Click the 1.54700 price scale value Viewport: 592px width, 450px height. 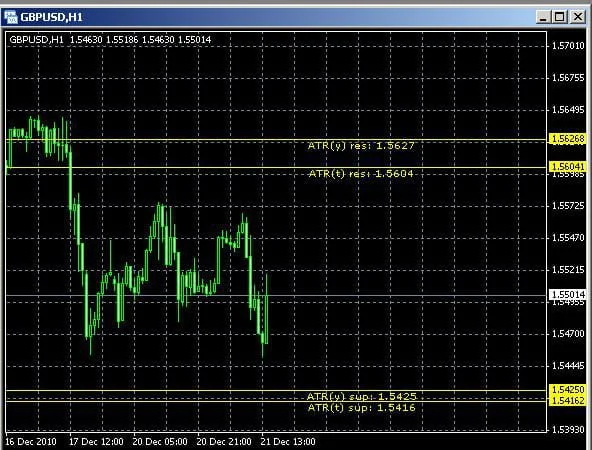[x=568, y=334]
